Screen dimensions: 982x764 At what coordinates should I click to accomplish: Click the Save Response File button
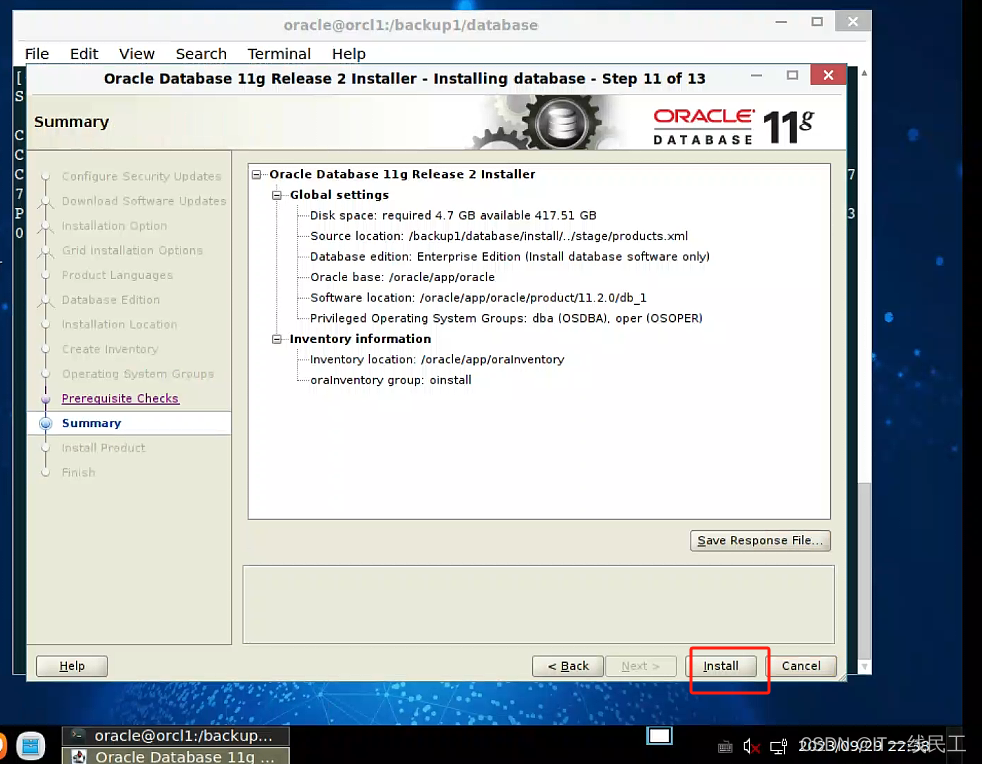coord(760,540)
